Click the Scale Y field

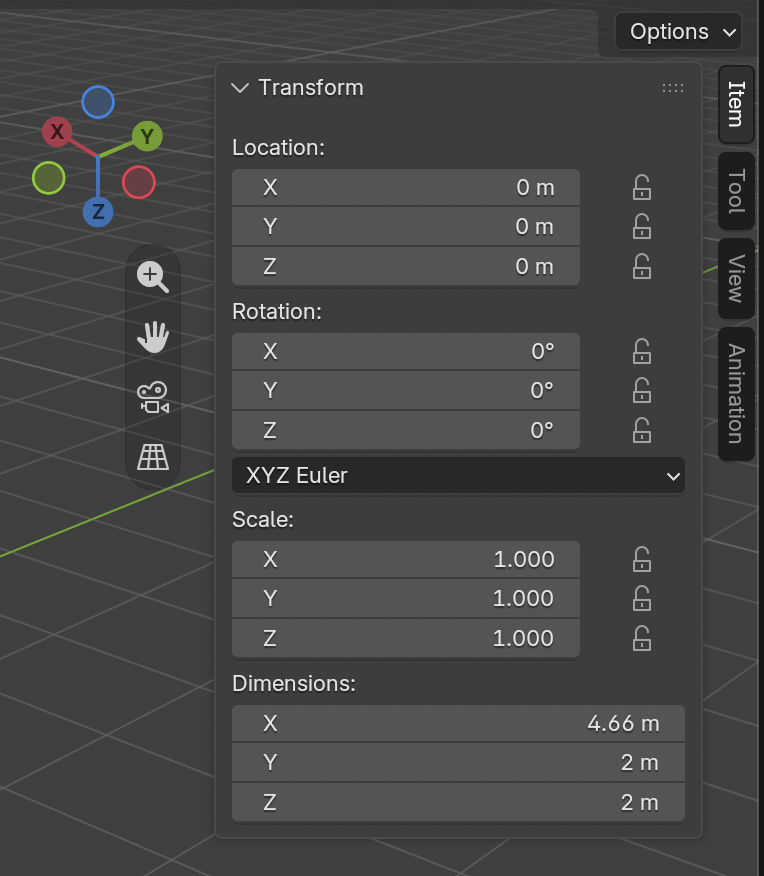[x=405, y=598]
